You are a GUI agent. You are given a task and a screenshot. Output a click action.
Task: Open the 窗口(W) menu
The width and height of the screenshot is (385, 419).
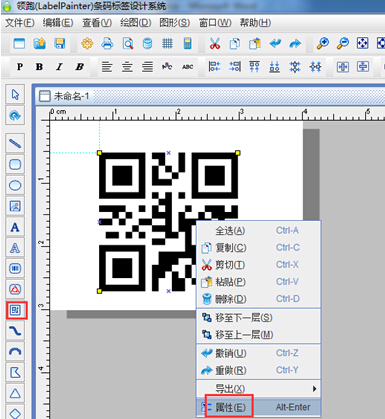[215, 23]
